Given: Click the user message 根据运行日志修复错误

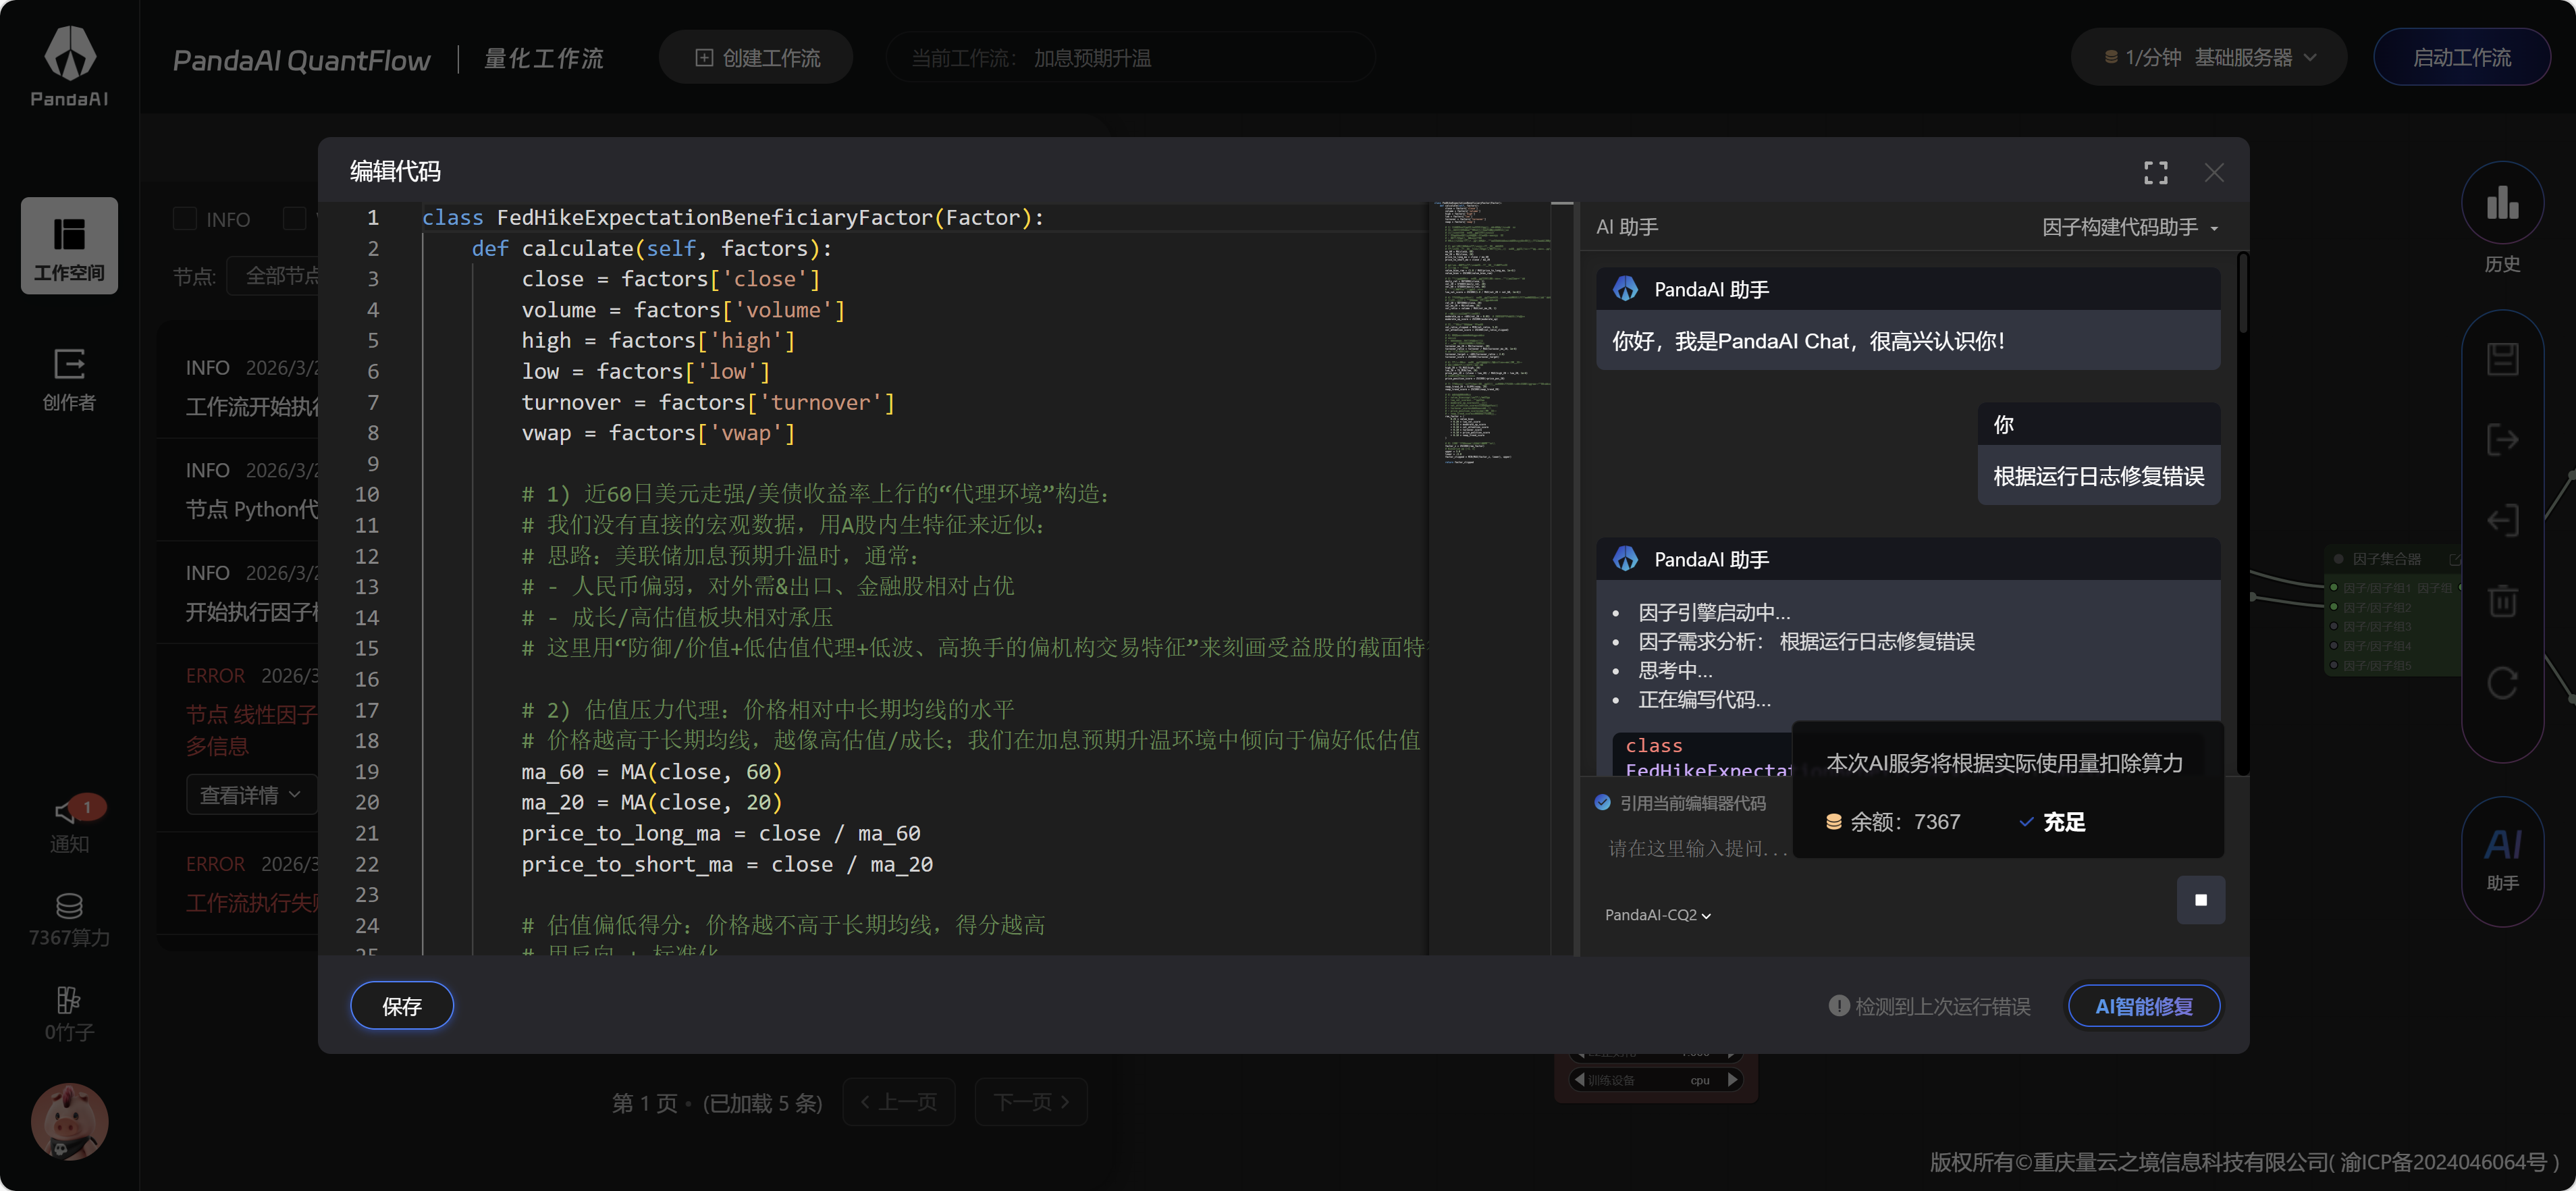Looking at the screenshot, I should 2099,476.
